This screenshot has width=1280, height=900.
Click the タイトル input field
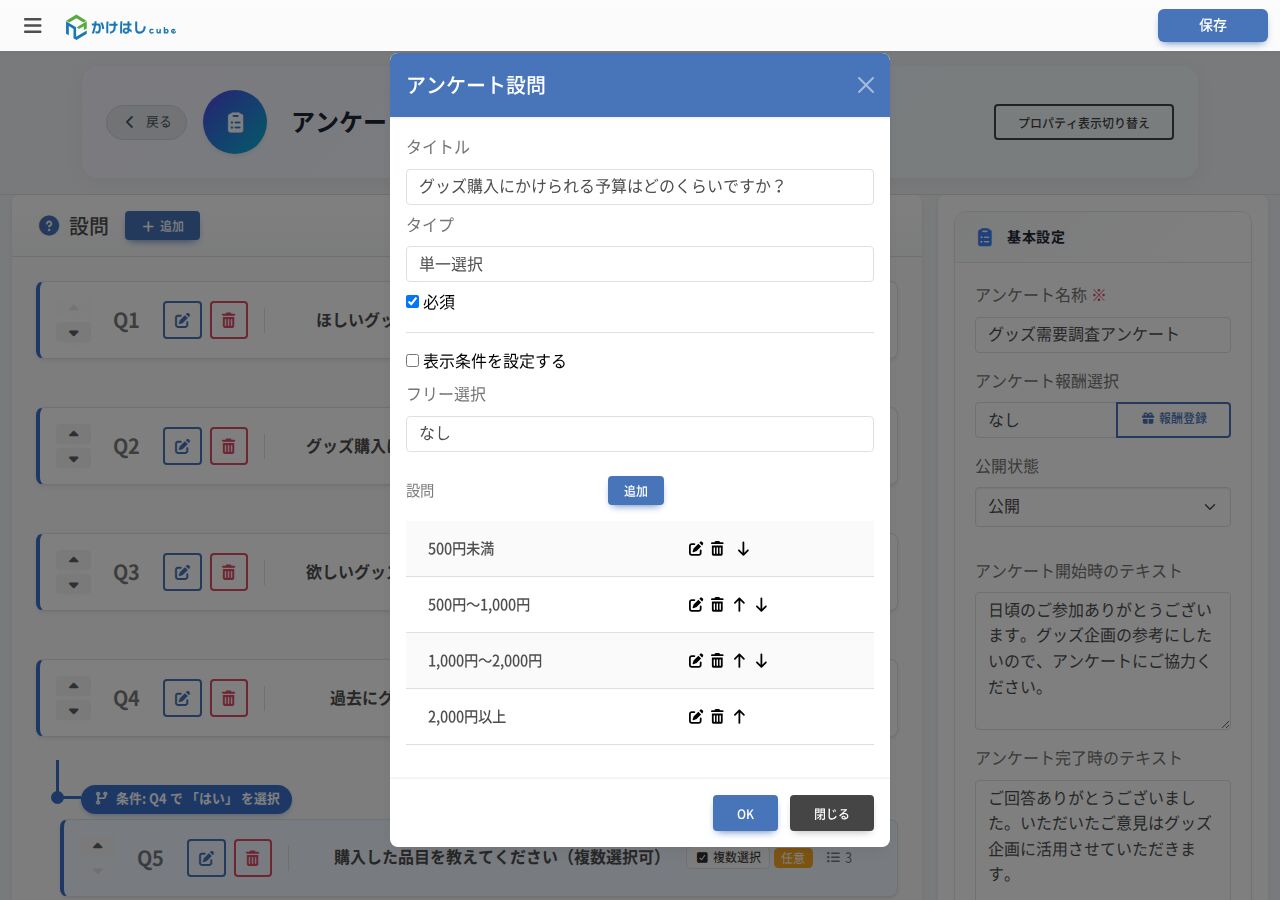tap(640, 187)
